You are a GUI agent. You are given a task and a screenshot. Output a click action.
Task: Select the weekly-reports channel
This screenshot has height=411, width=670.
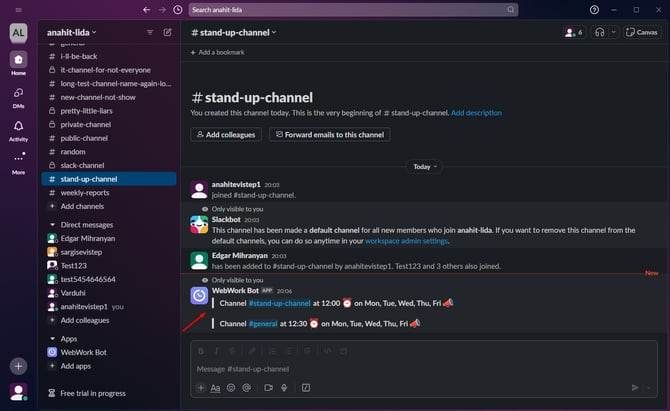pyautogui.click(x=86, y=192)
